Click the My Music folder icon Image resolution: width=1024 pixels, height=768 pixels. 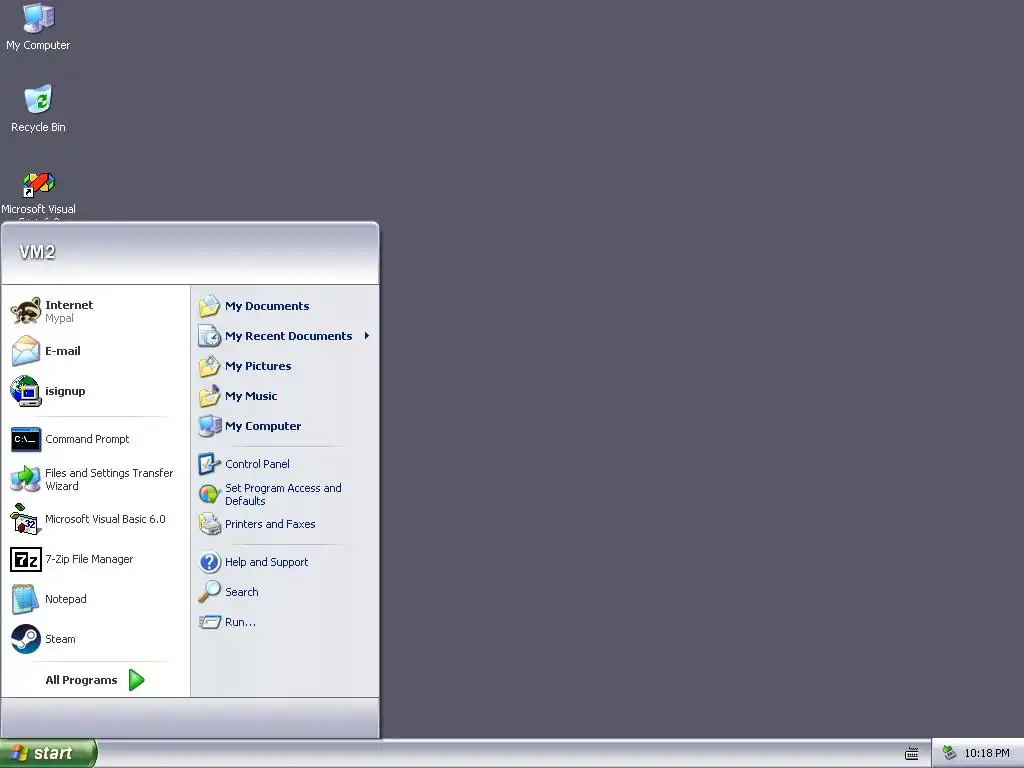(x=210, y=396)
